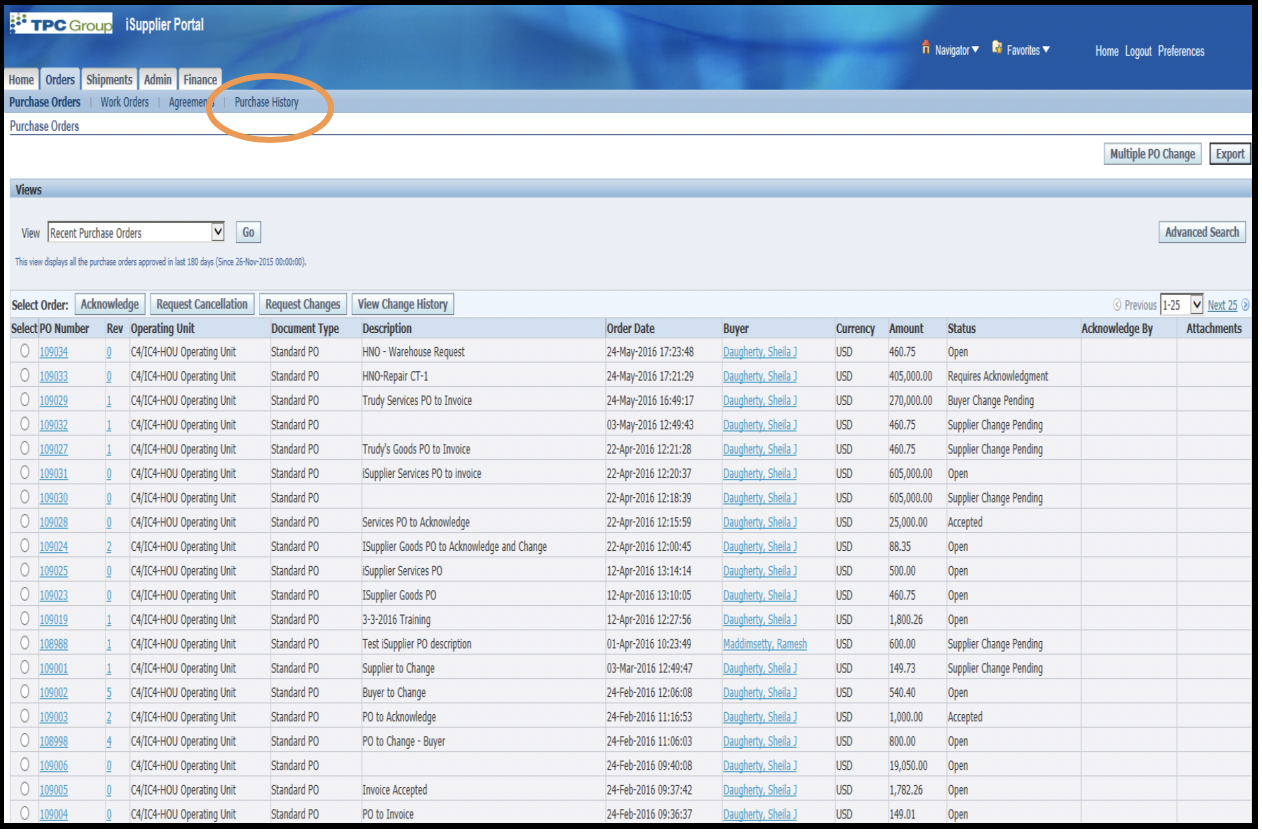Open PO number 109024 link
1262x836 pixels.
[54, 547]
